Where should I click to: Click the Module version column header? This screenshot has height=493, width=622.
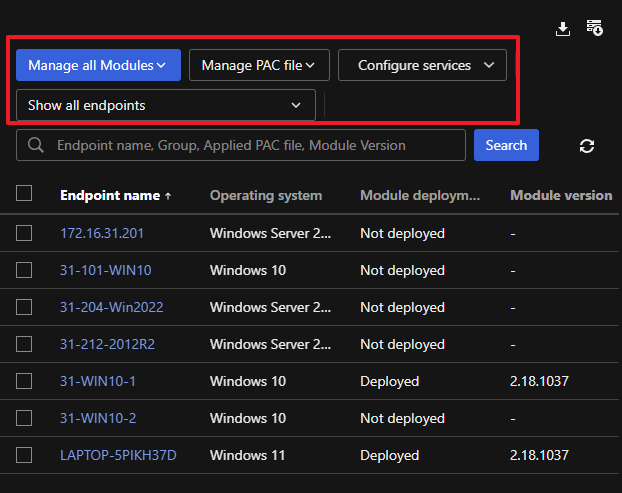coord(561,195)
